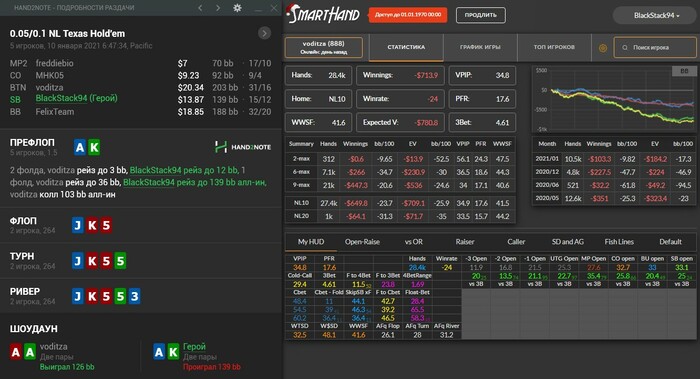Click voditza name in showdown
Screen dimensions: 700x379
point(54,346)
